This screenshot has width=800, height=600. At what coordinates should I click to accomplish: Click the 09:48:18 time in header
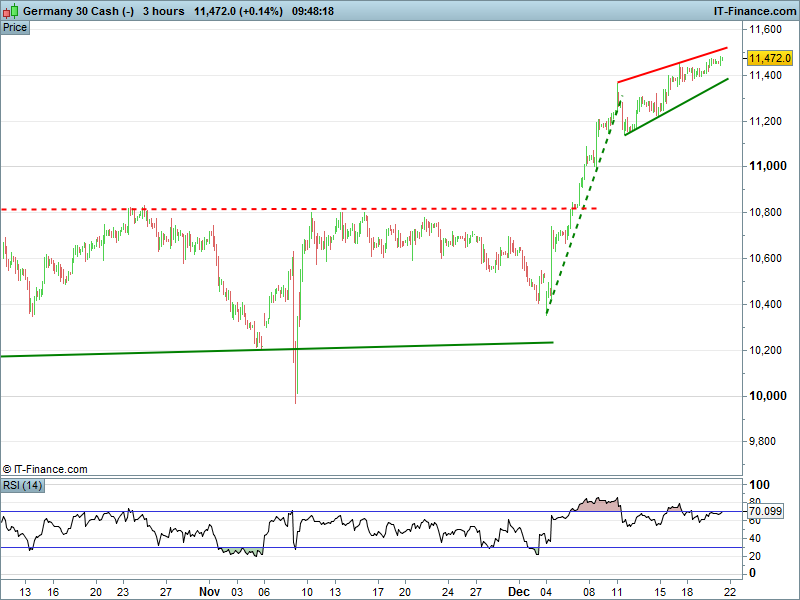tap(313, 11)
